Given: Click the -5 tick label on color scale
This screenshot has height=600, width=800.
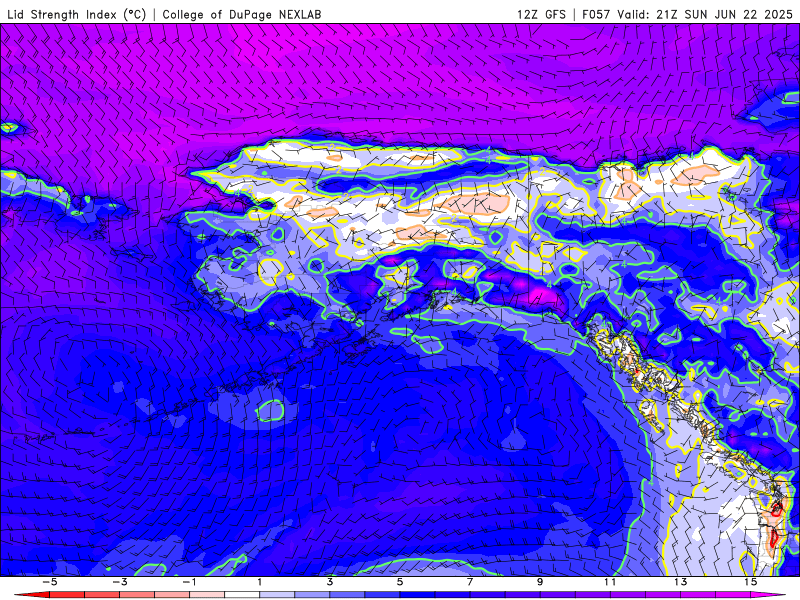Looking at the screenshot, I should (x=49, y=582).
